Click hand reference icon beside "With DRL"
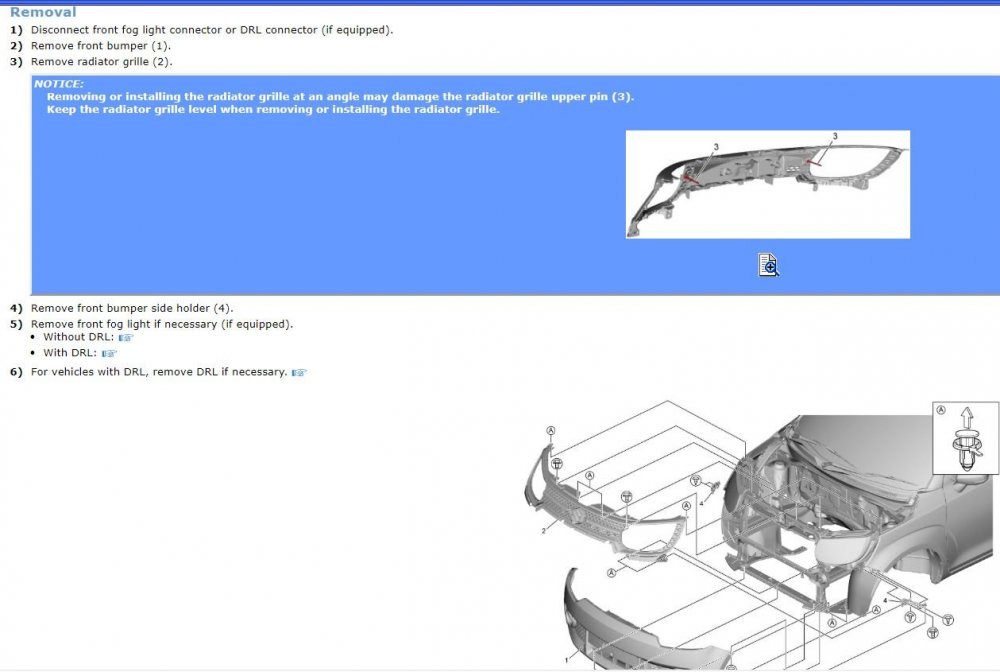The height and width of the screenshot is (672, 1000). pyautogui.click(x=110, y=352)
